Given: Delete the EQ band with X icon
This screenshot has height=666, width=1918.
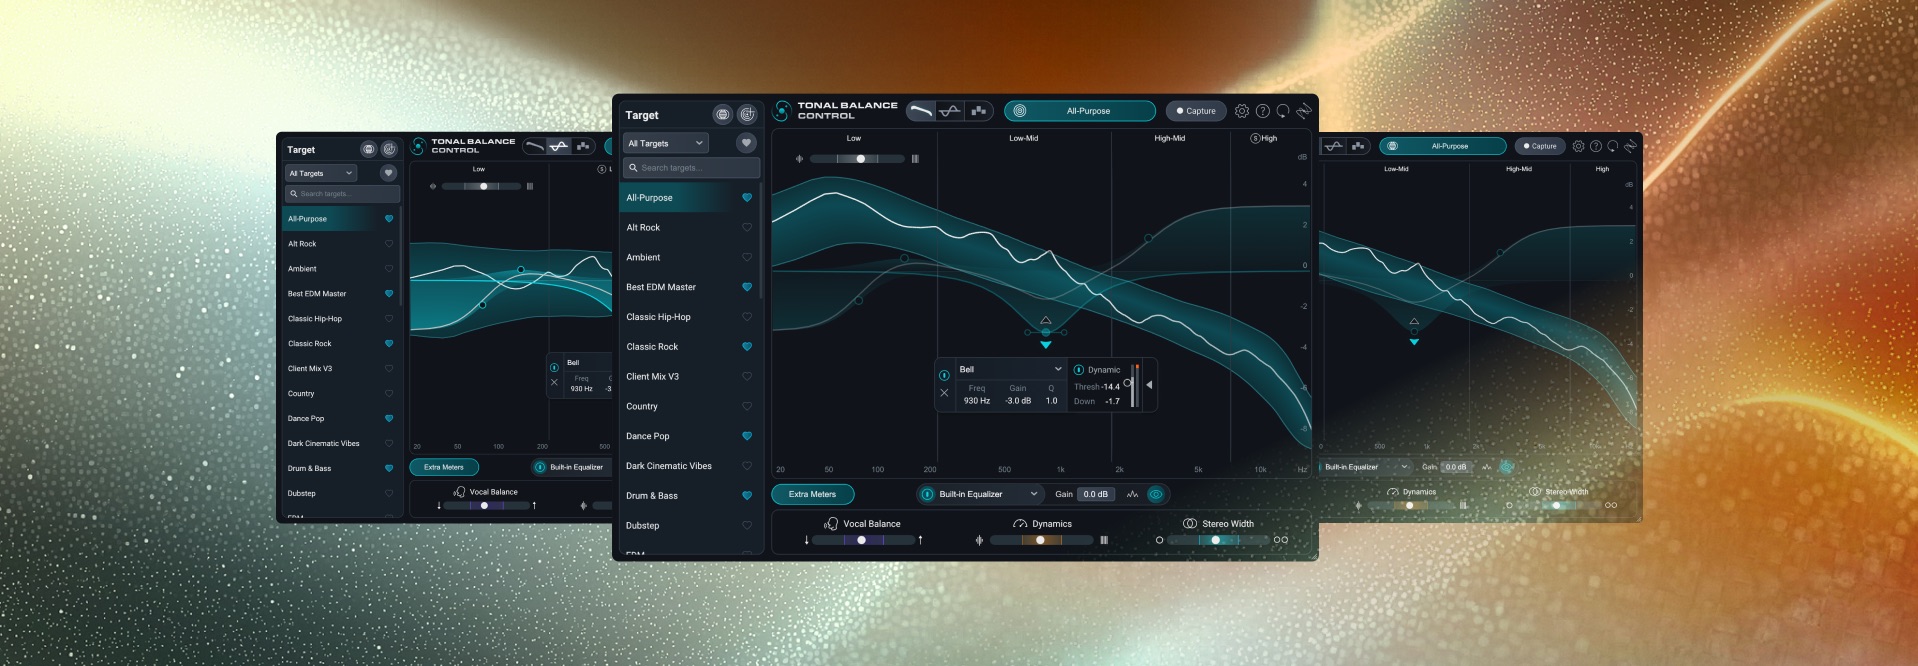Looking at the screenshot, I should tap(944, 393).
